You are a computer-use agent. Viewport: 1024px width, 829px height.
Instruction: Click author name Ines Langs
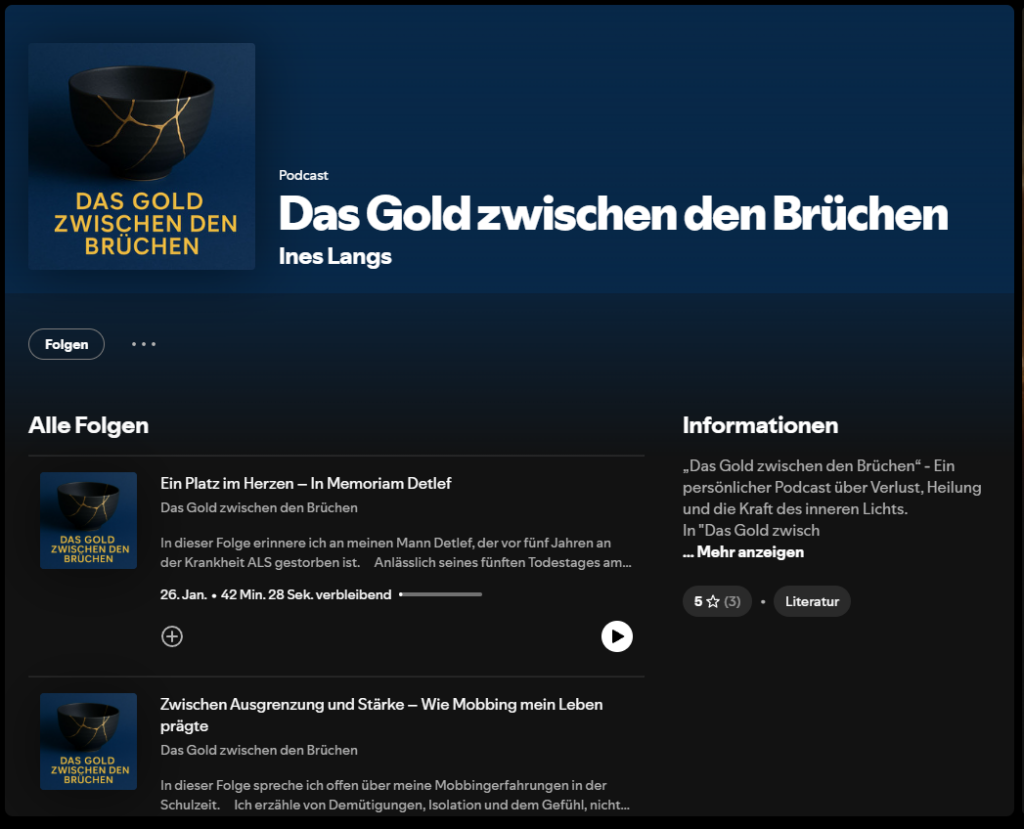coord(335,256)
